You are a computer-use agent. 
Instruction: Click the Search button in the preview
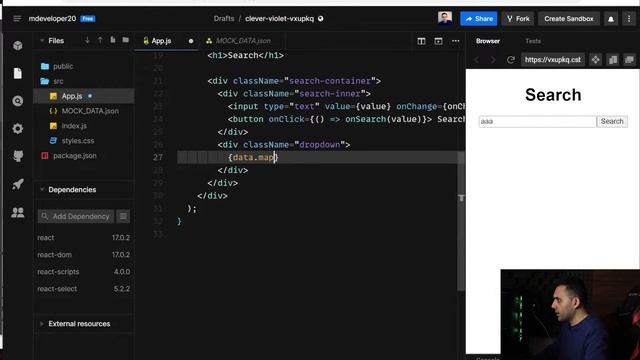point(612,122)
